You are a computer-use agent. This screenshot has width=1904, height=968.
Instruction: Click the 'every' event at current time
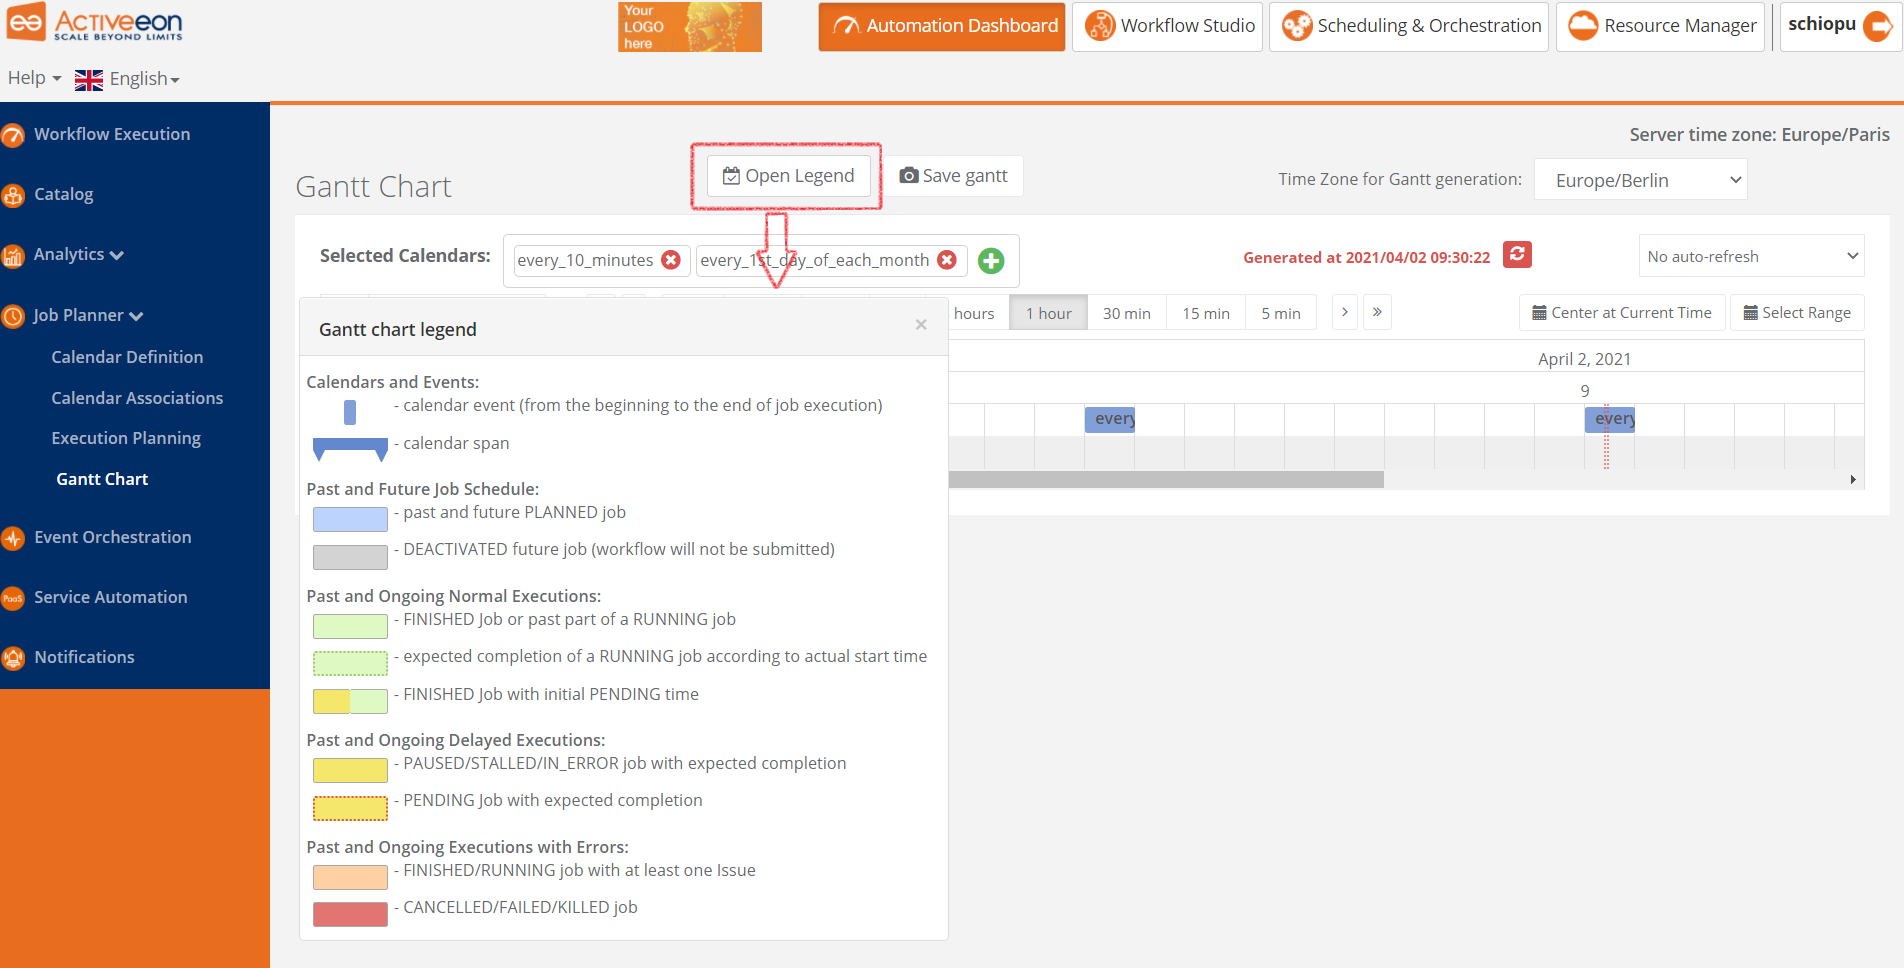[1610, 419]
